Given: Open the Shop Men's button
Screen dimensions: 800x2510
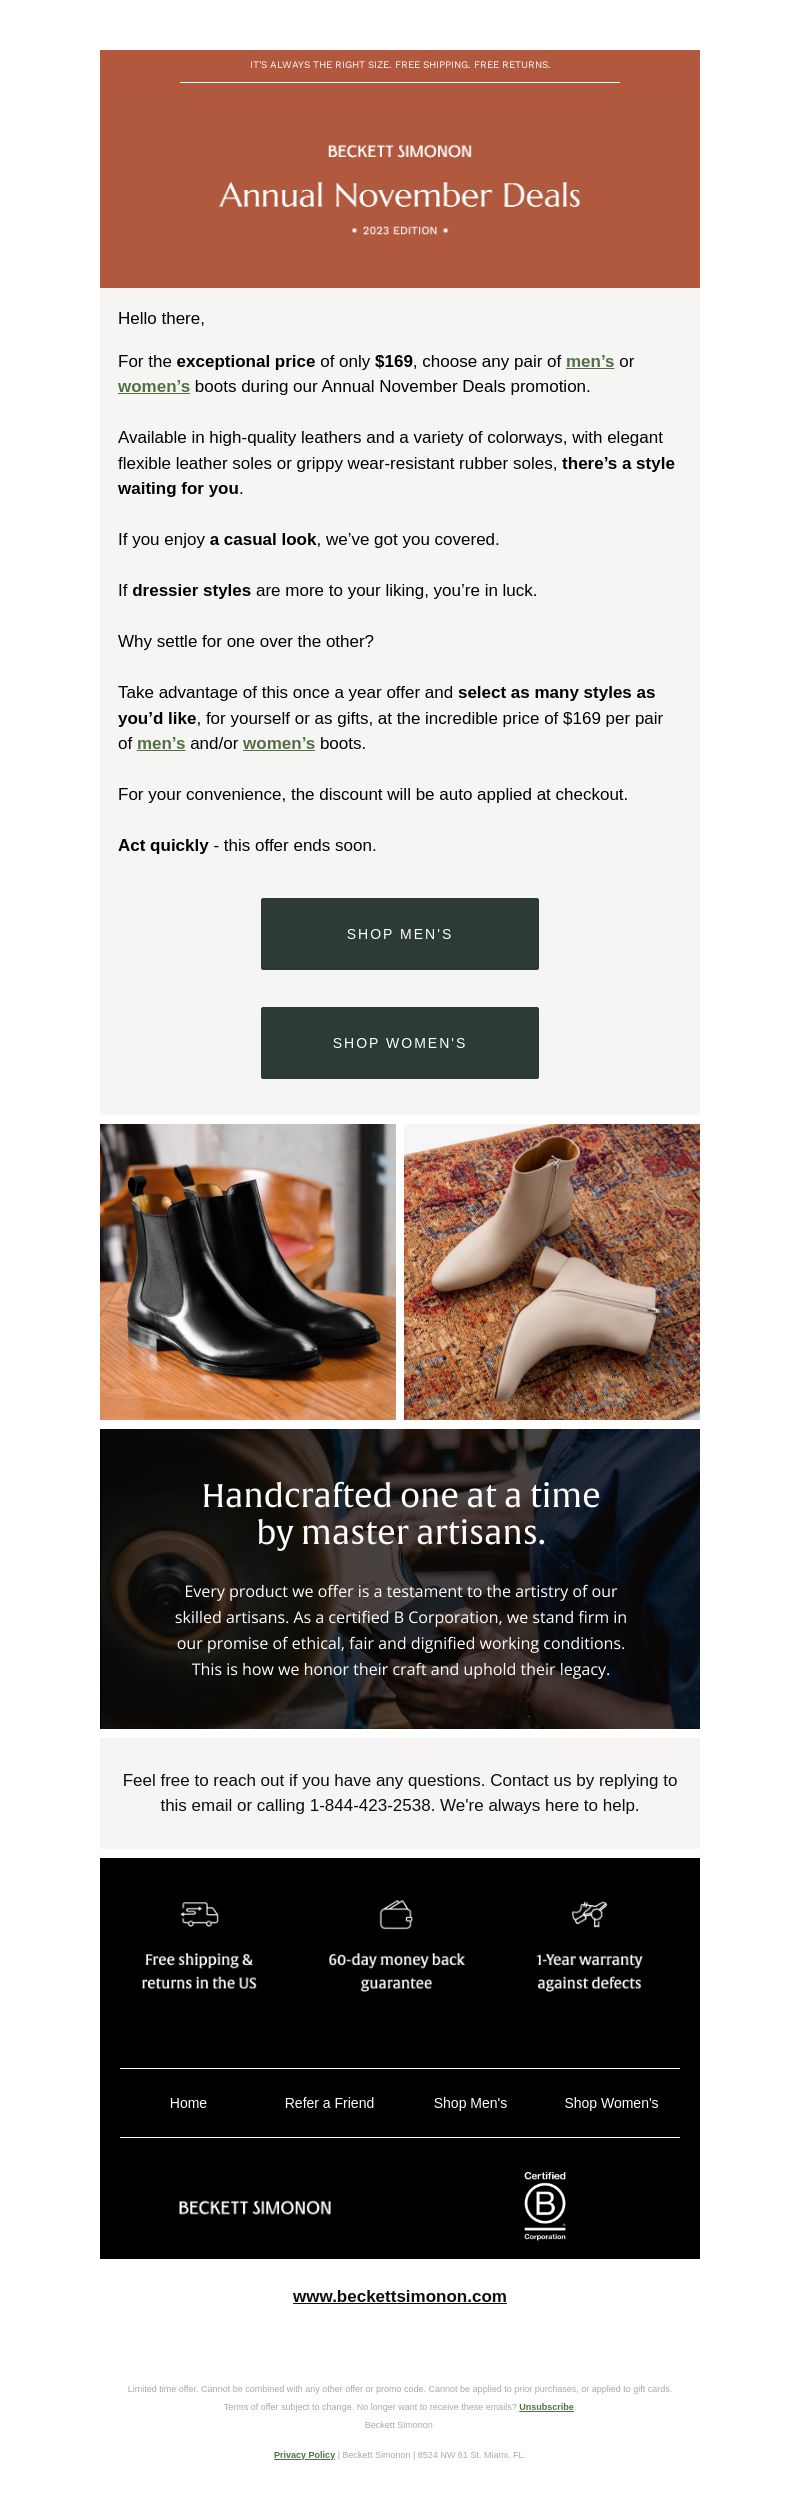Looking at the screenshot, I should pos(400,934).
